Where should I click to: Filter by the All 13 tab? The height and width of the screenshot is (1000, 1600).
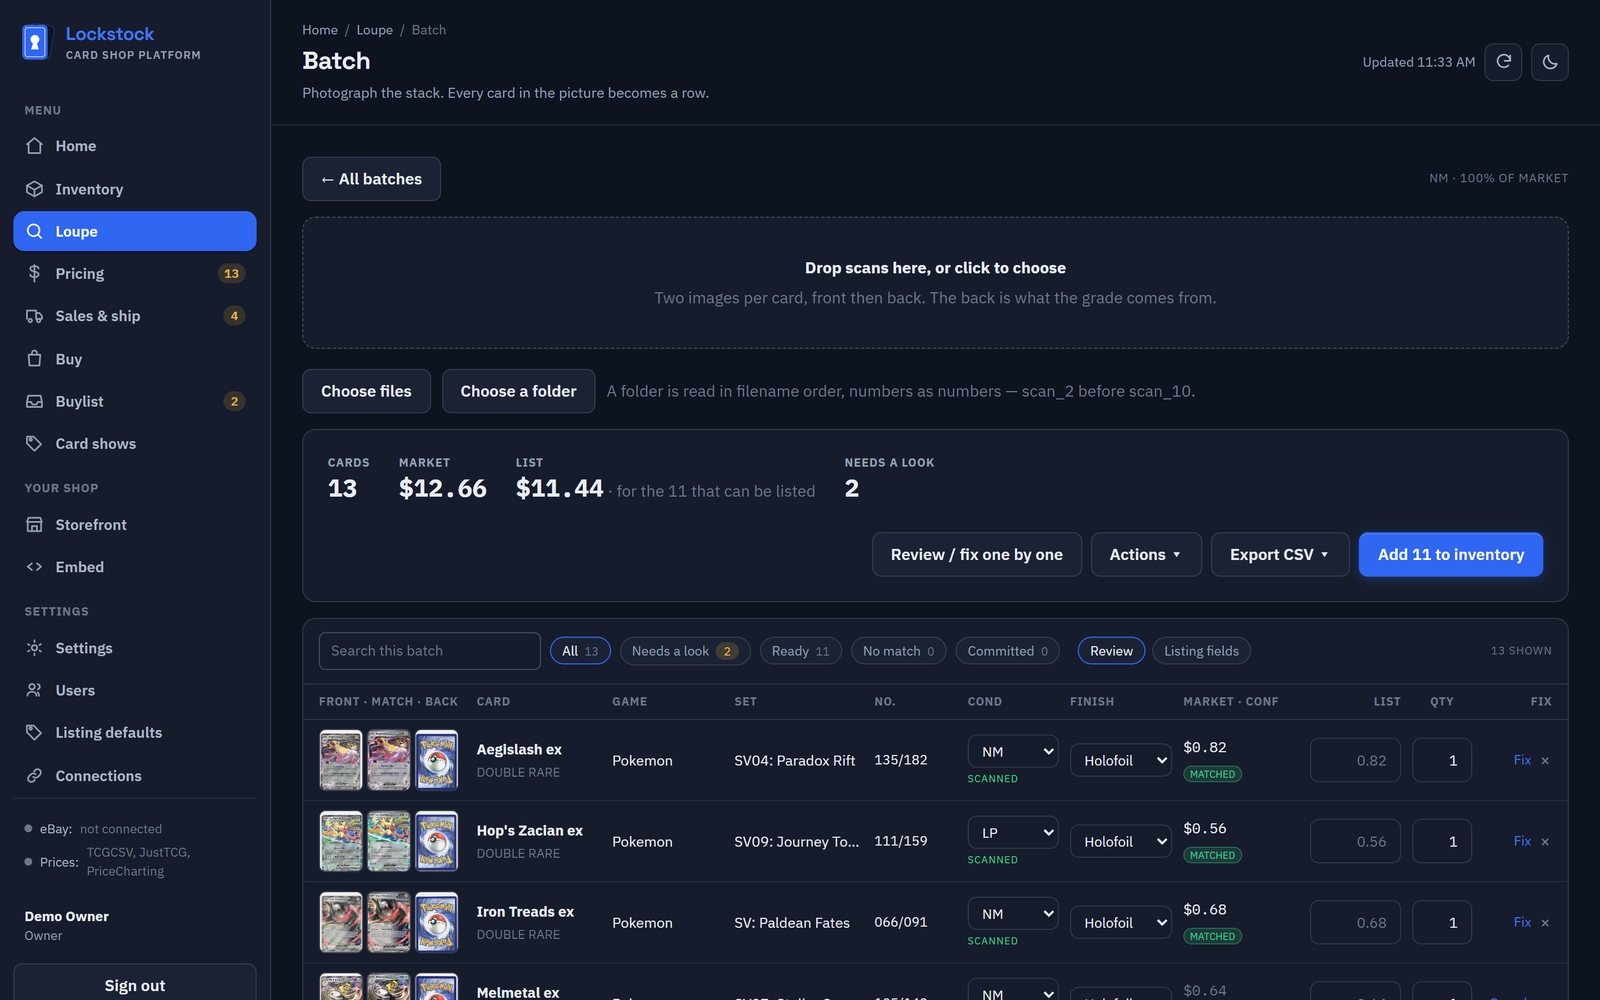pos(580,651)
